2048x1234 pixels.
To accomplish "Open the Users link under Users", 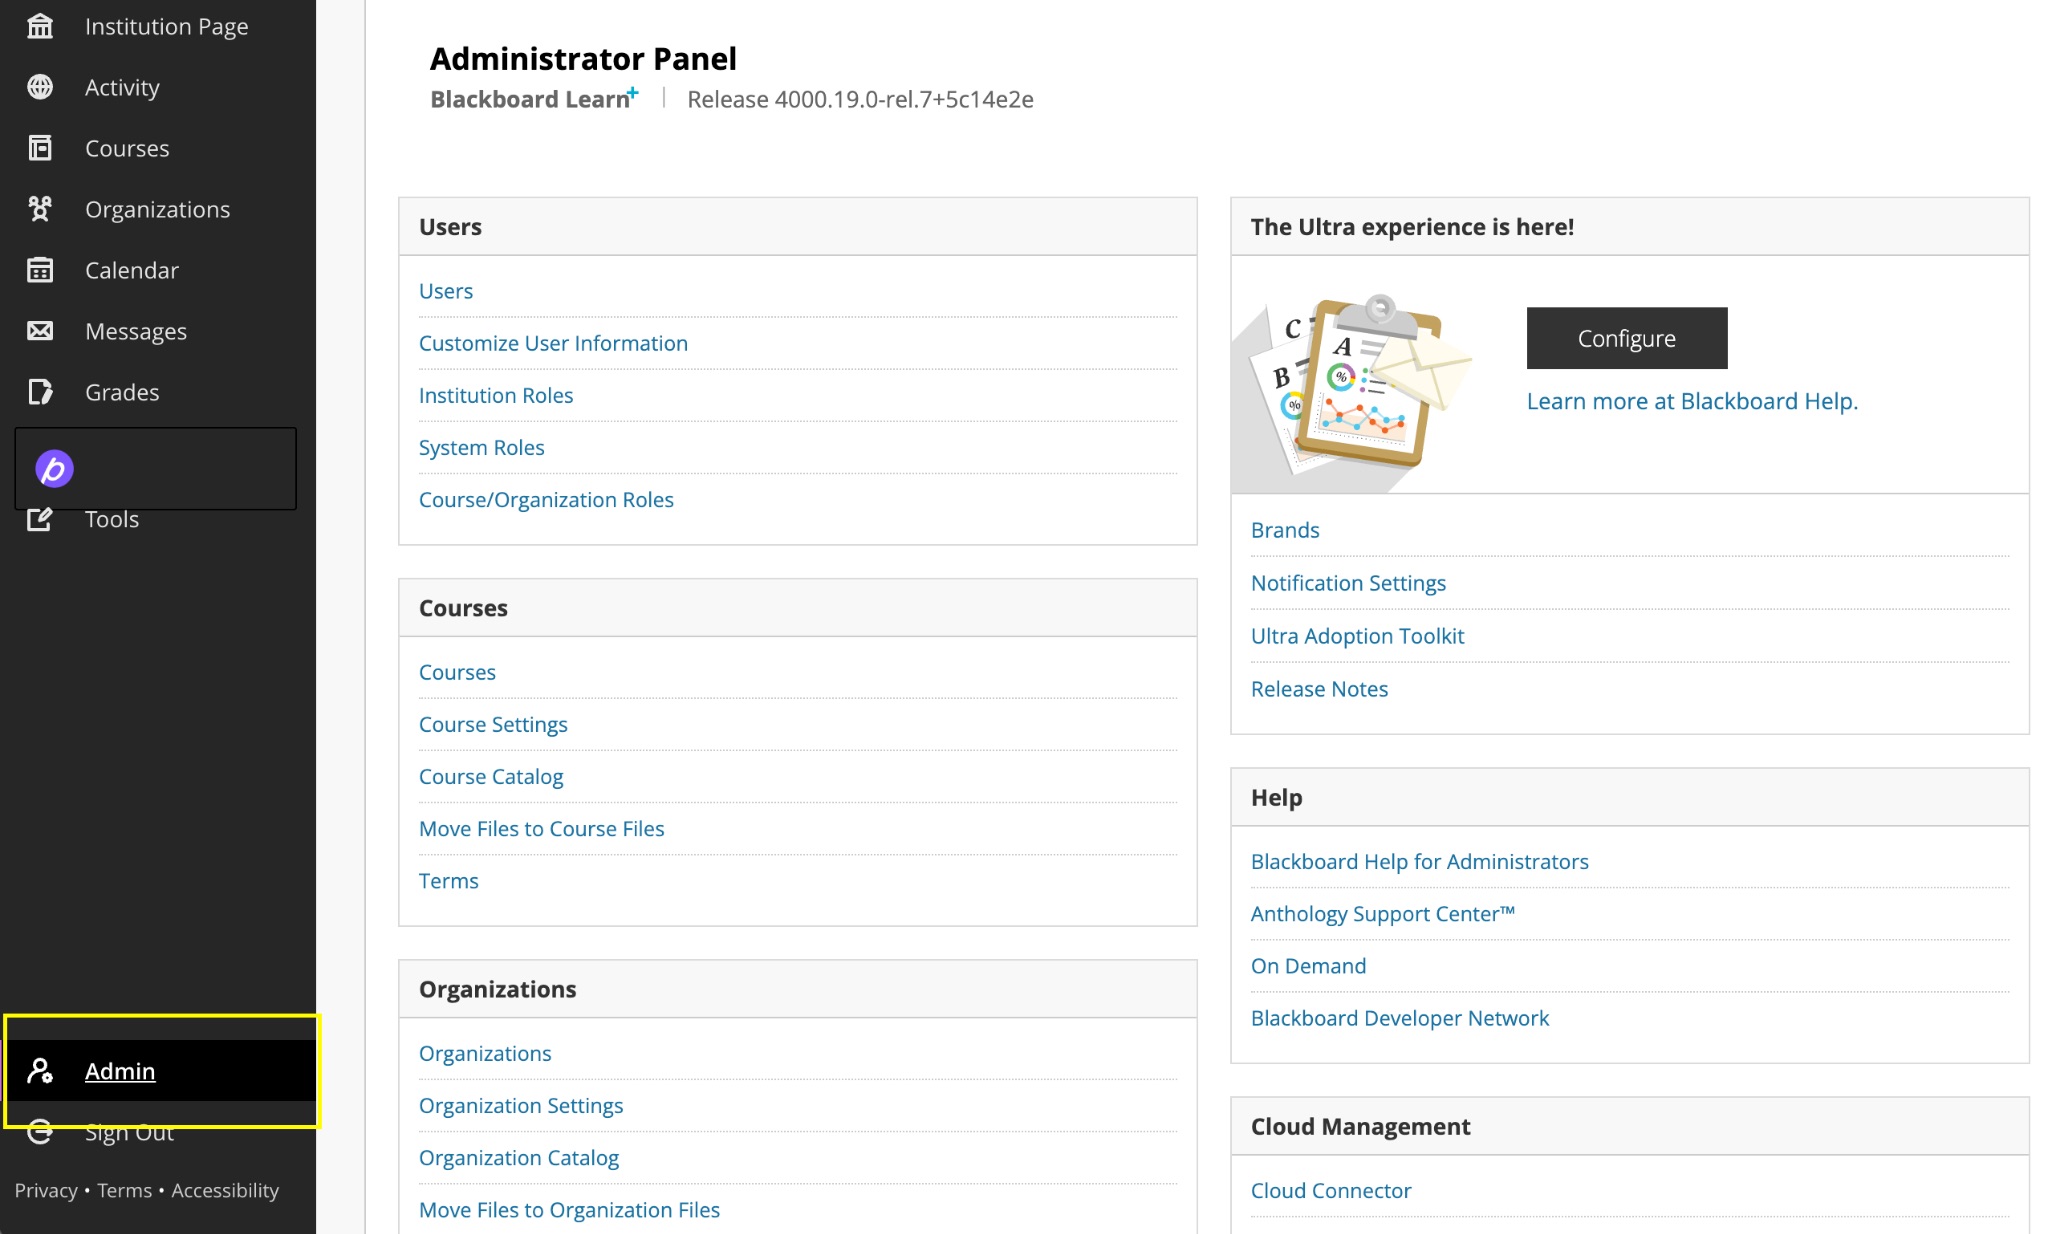I will [x=446, y=291].
